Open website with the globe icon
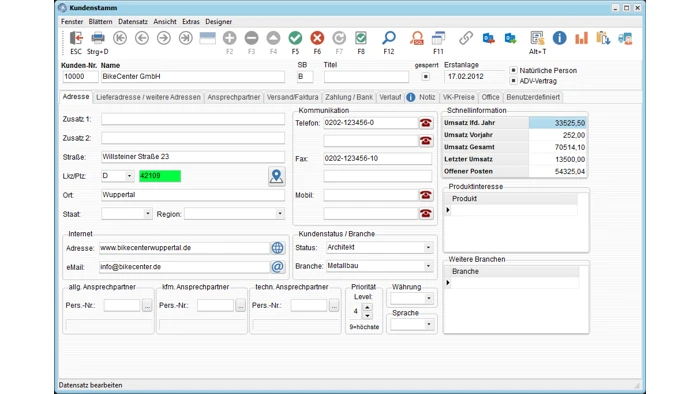Screen dimensions: 700x394 [277, 248]
